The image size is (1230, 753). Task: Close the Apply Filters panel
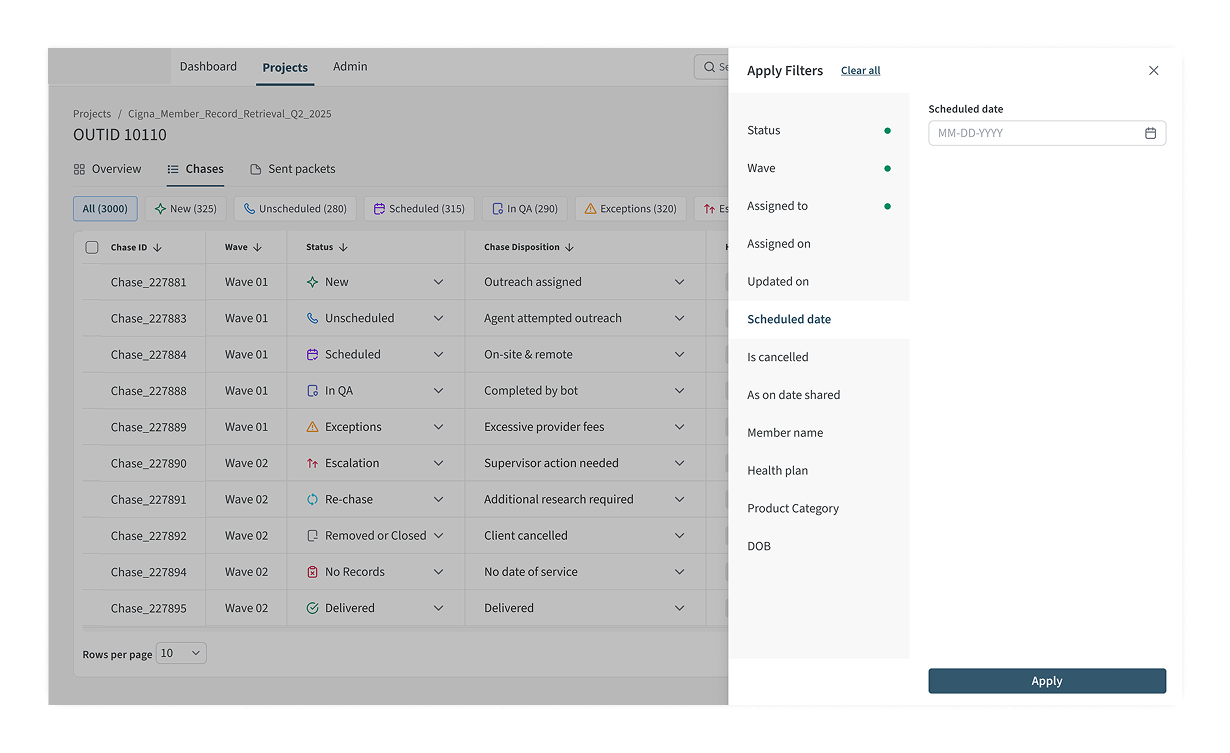[x=1153, y=71]
